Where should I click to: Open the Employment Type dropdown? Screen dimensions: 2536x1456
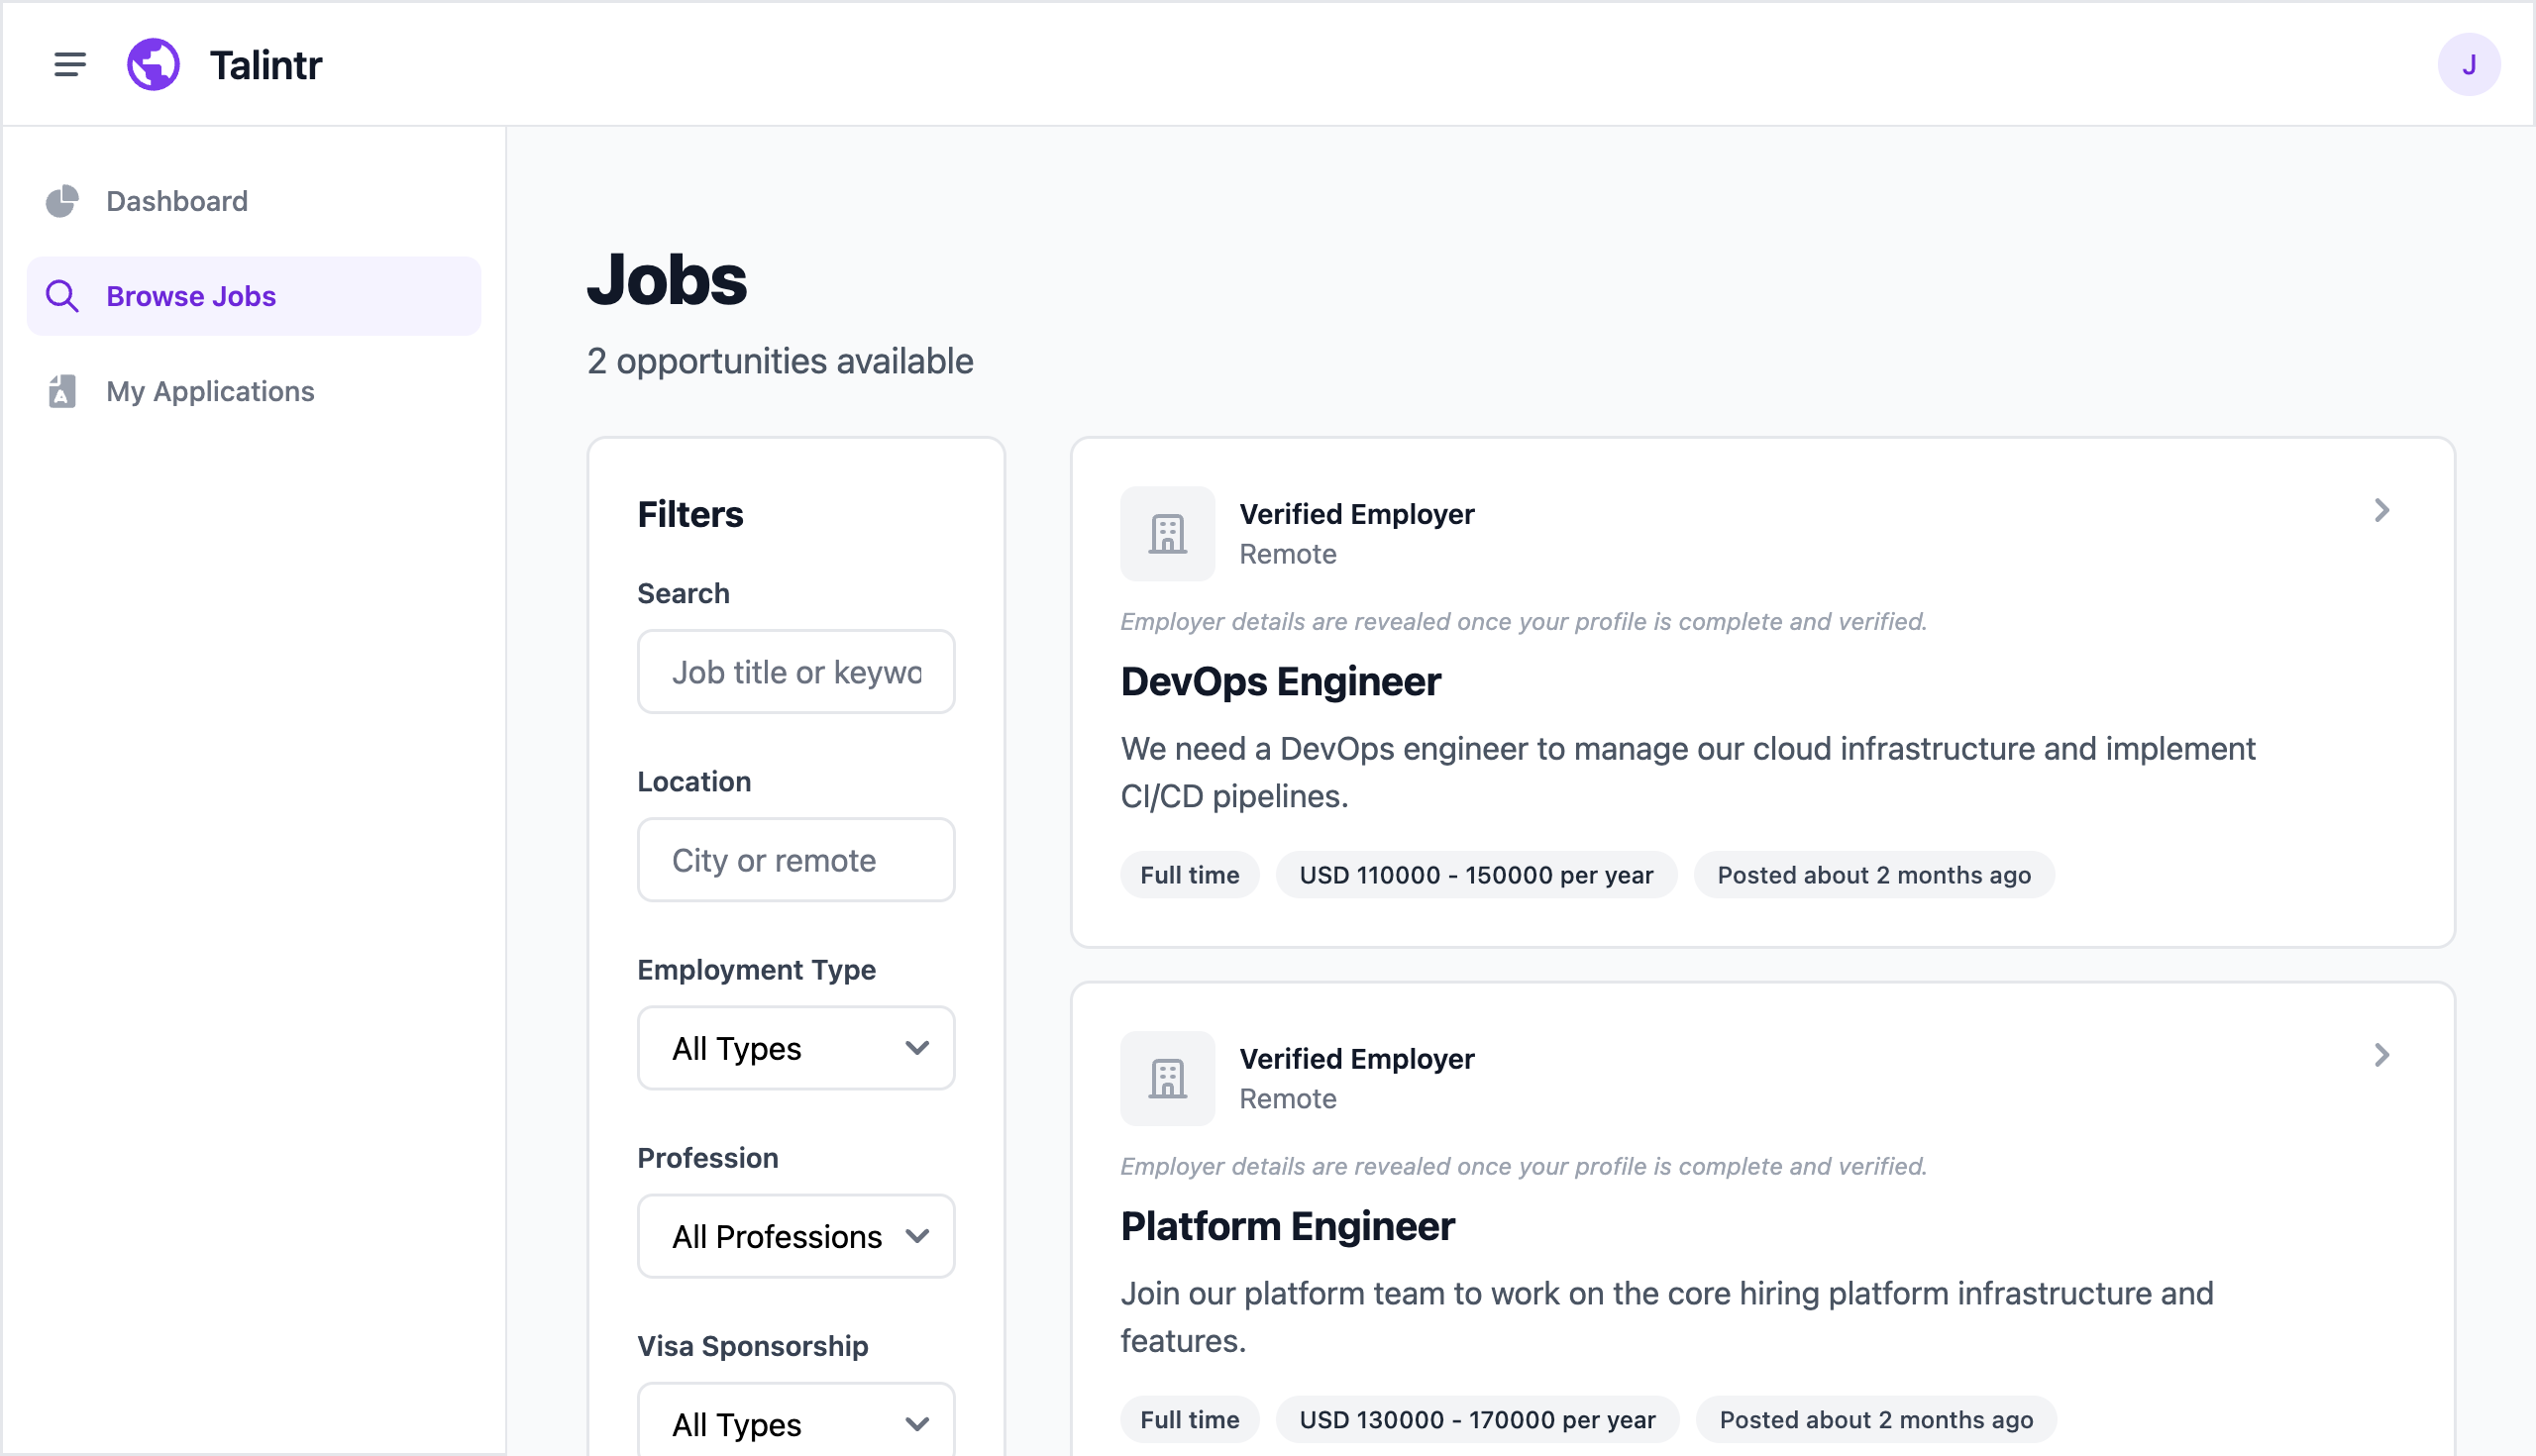coord(795,1047)
